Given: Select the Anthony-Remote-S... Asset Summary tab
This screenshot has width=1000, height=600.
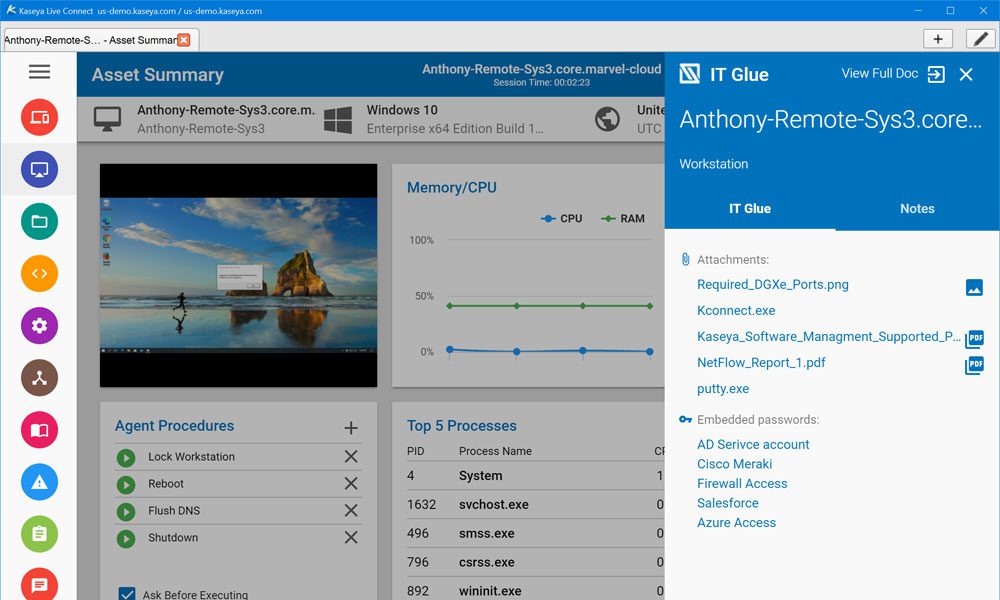Looking at the screenshot, I should pos(89,40).
